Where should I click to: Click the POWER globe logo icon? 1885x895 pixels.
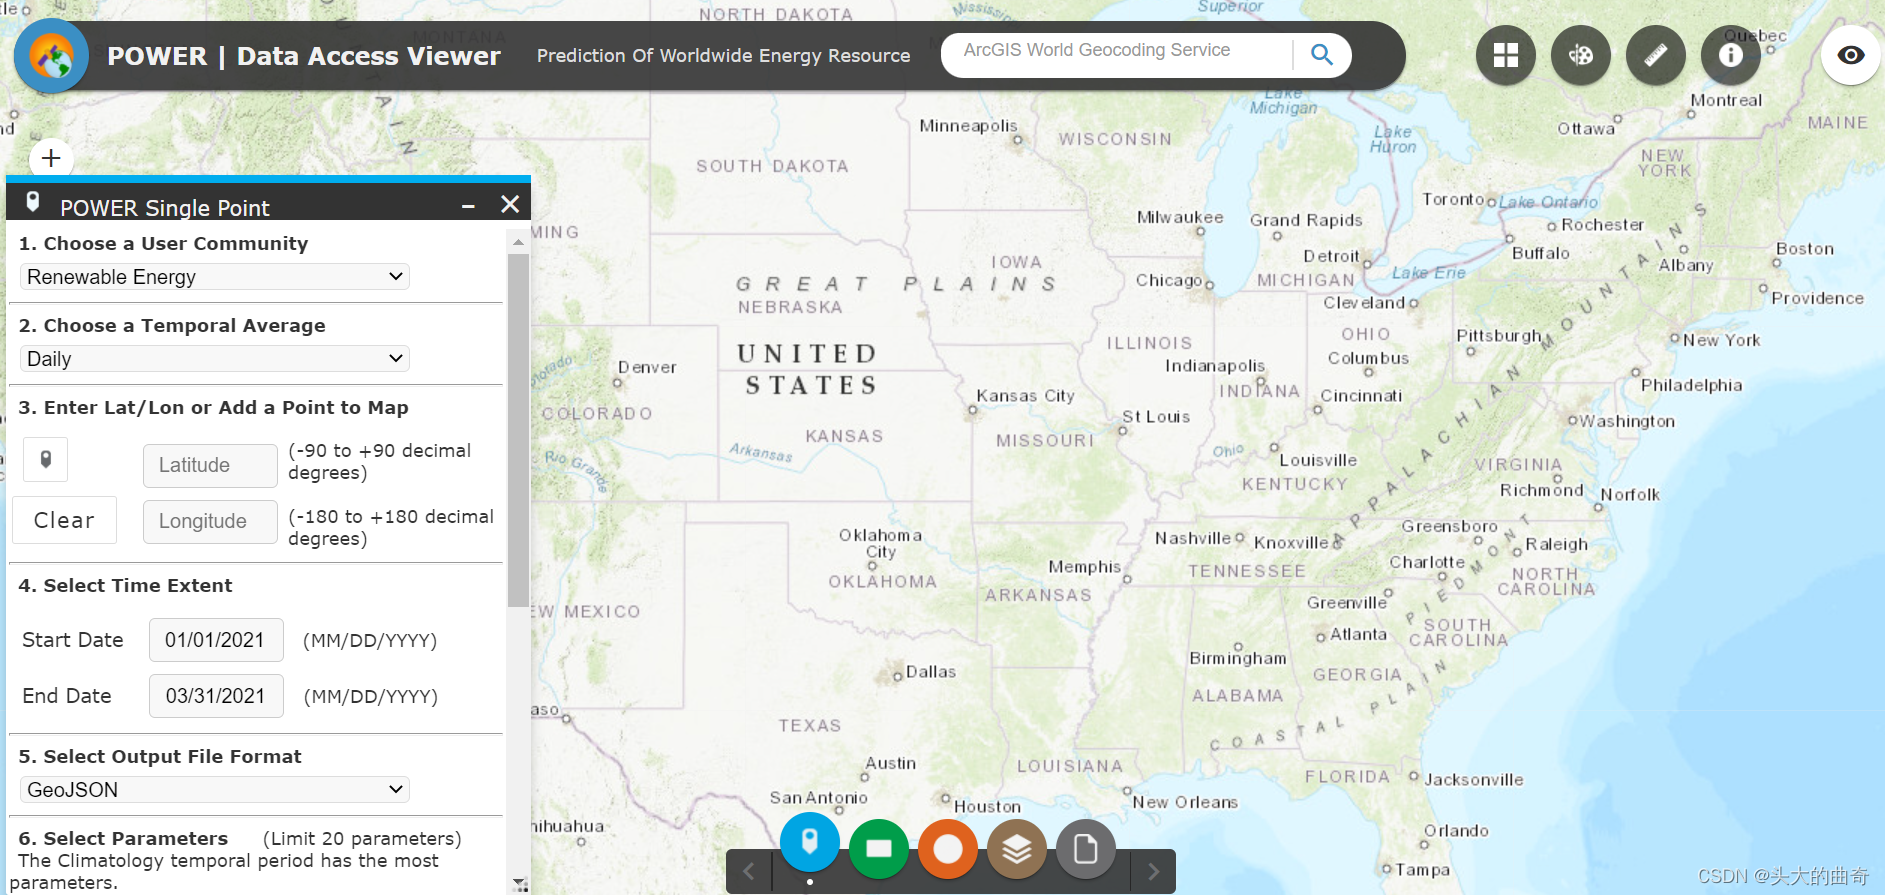[x=51, y=56]
